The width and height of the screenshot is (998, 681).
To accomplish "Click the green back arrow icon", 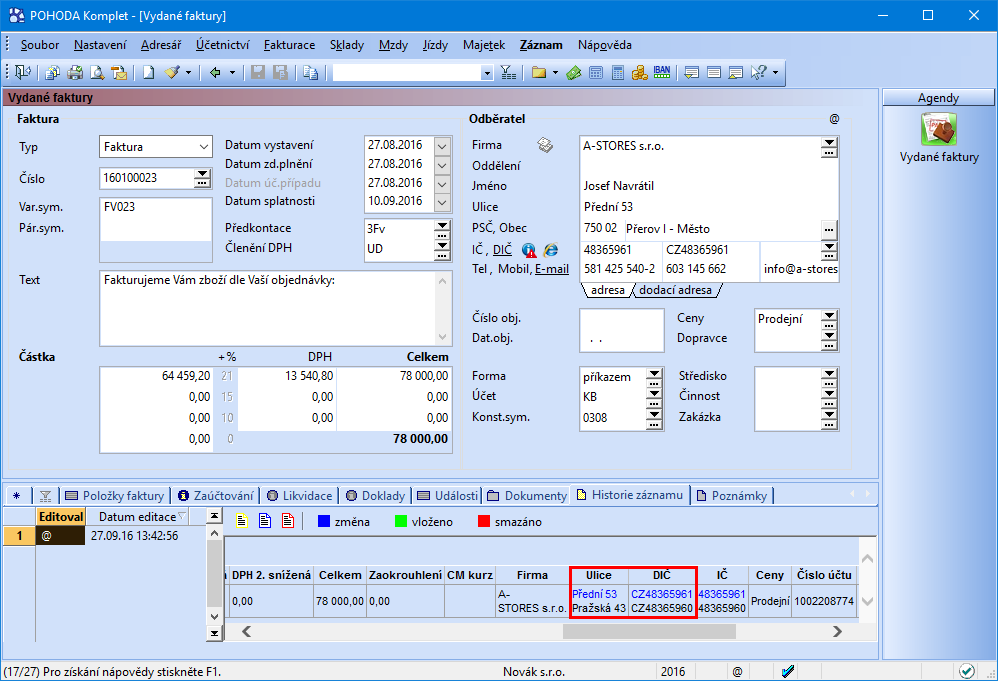I will click(x=215, y=73).
